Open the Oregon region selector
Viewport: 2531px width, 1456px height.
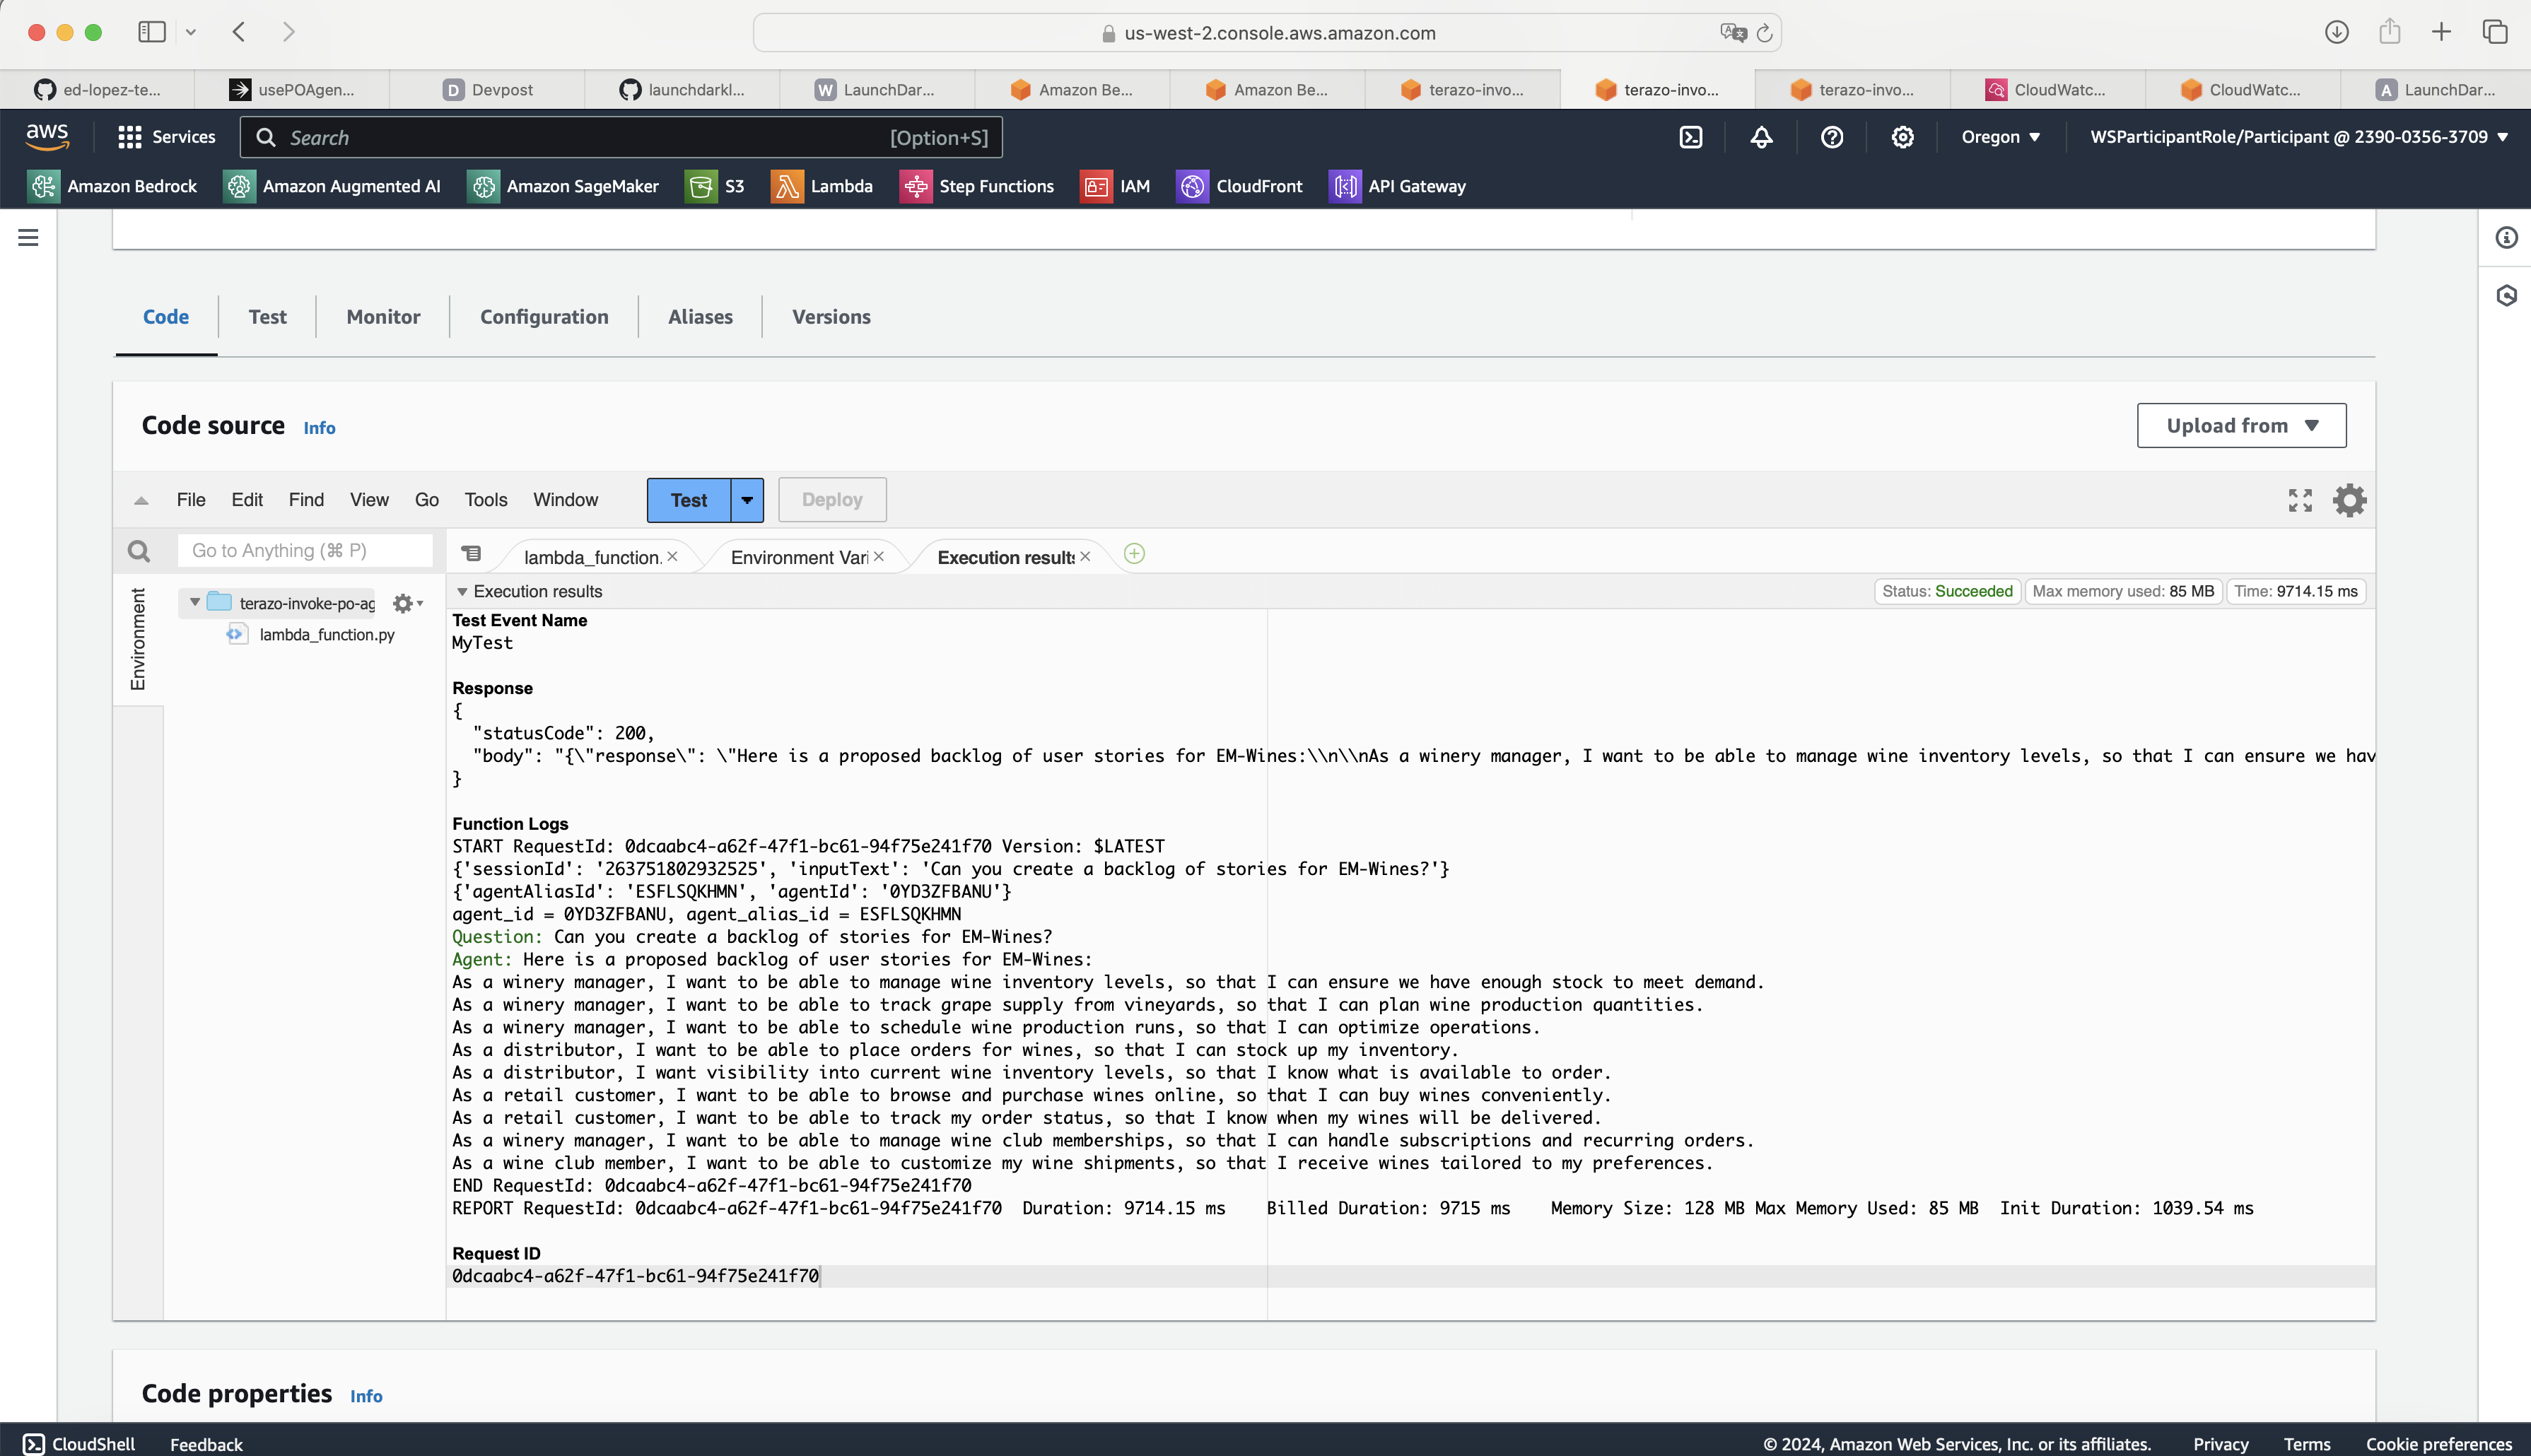coord(2000,137)
